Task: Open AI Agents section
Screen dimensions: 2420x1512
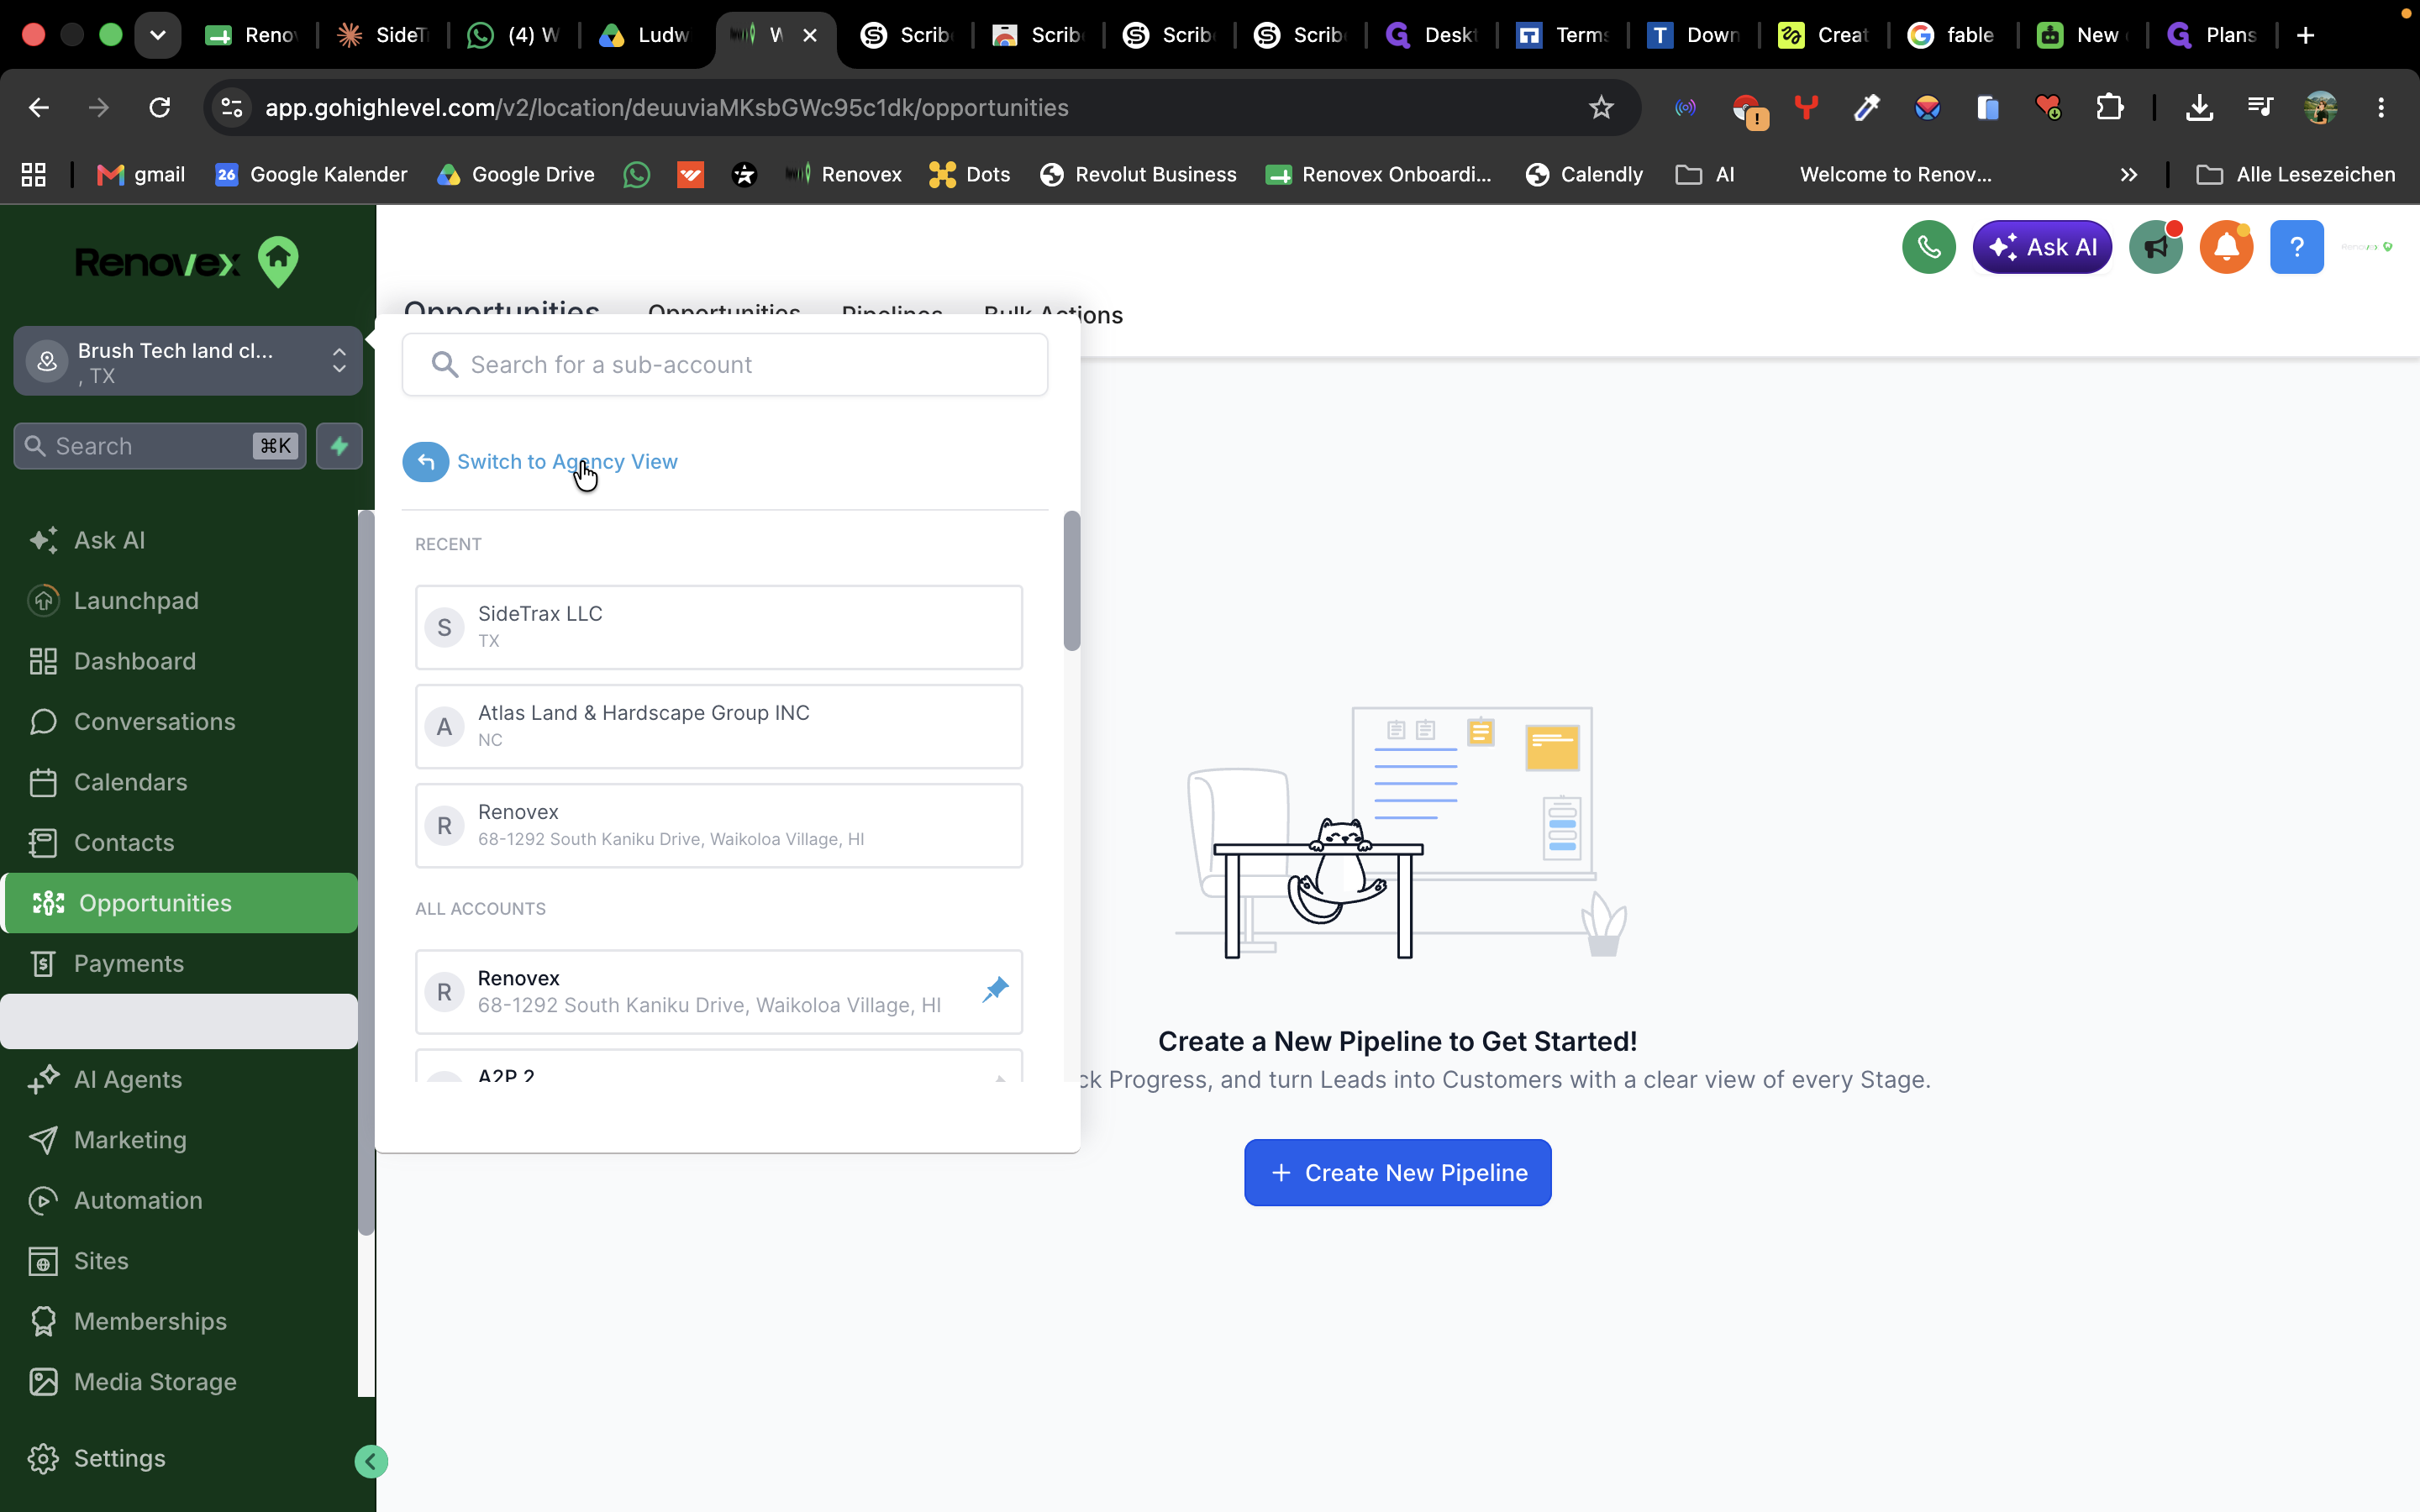Action: pos(180,1079)
